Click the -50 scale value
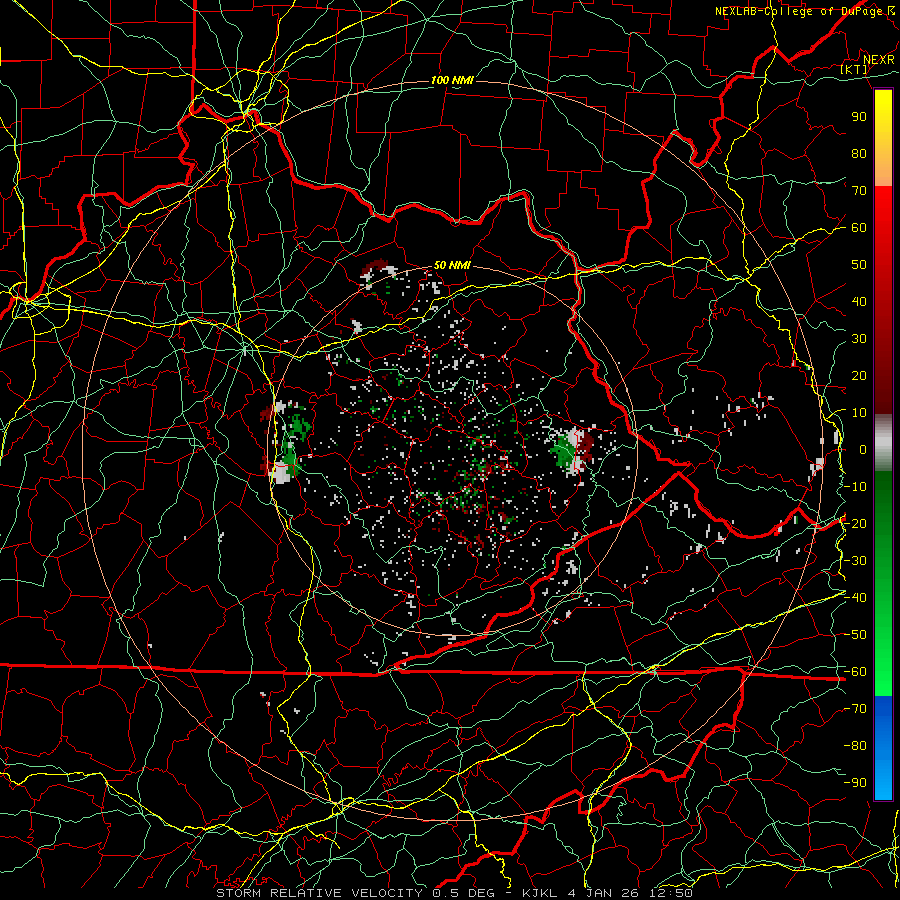Screen dimensions: 900x900 click(x=855, y=634)
